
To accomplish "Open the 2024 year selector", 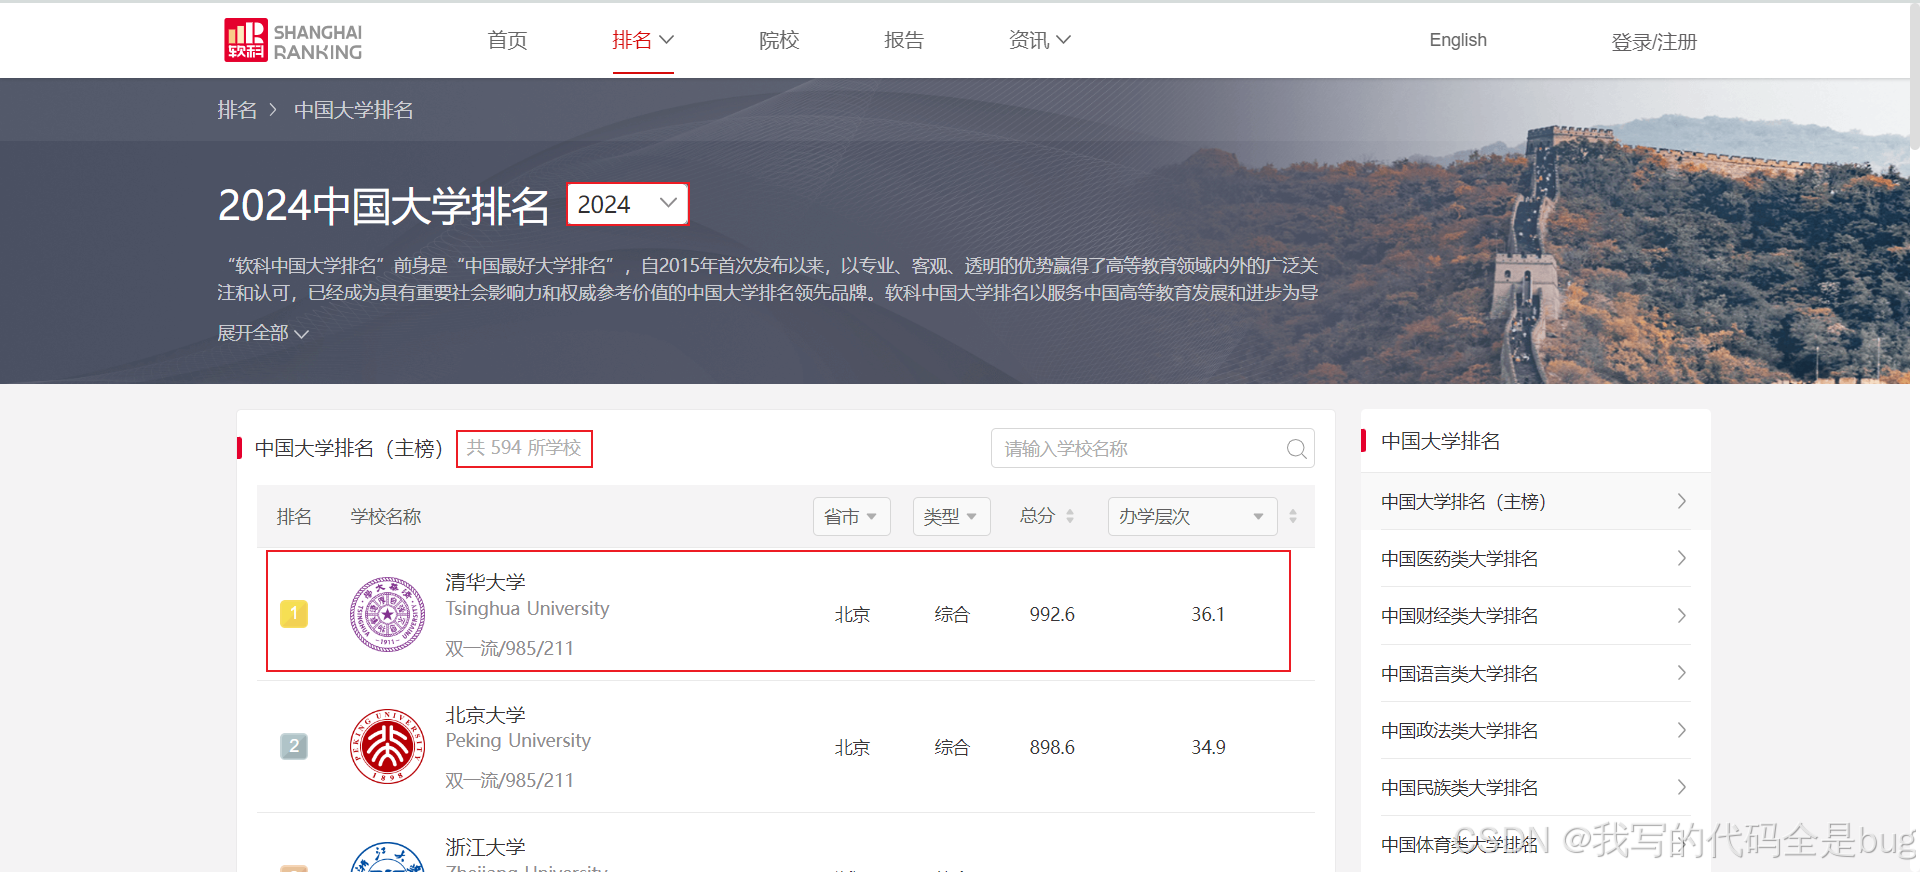I will click(628, 204).
